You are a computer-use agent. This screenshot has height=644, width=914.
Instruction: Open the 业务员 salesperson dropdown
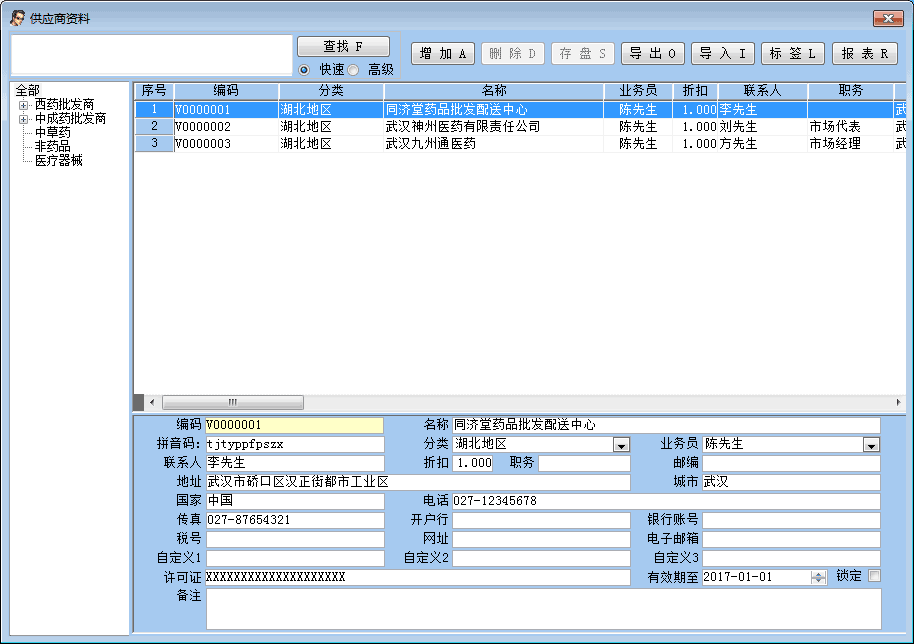click(x=871, y=445)
